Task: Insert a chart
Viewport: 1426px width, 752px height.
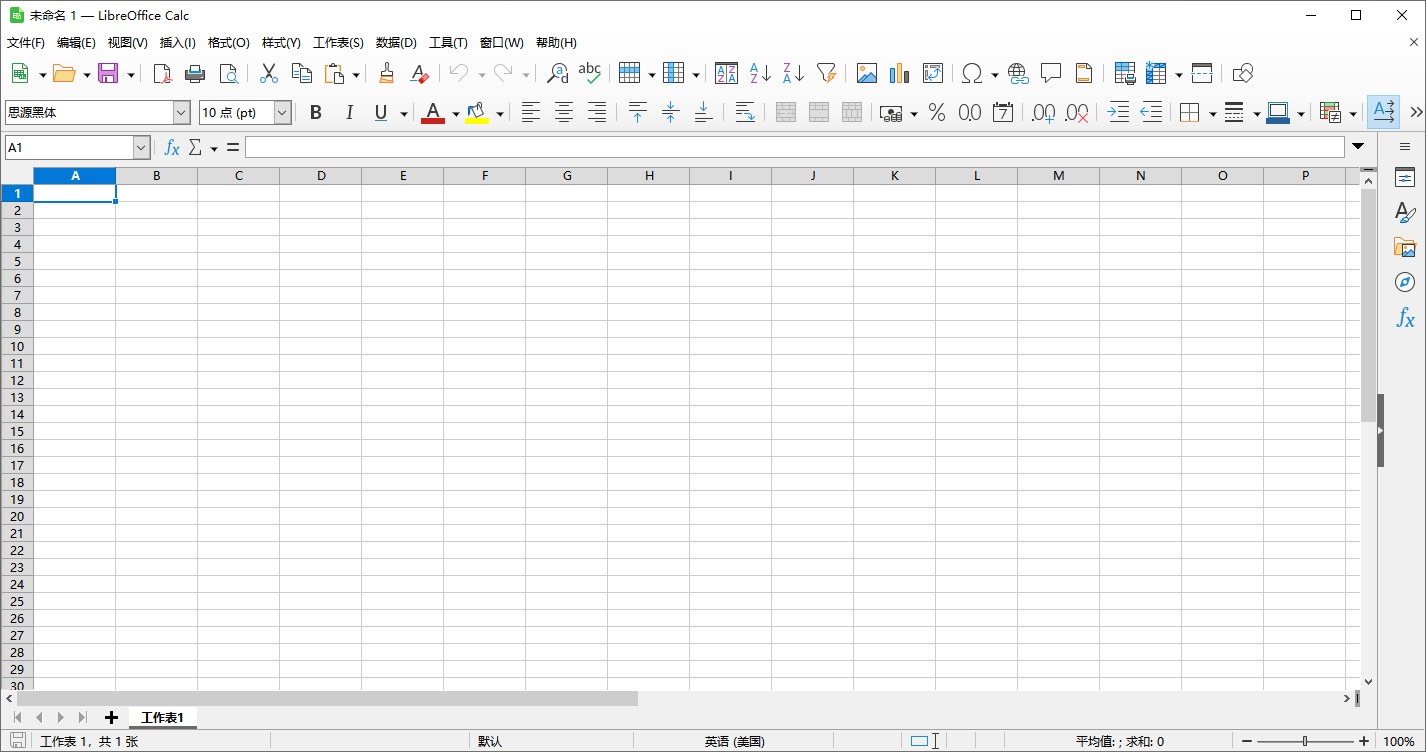Action: [x=898, y=73]
